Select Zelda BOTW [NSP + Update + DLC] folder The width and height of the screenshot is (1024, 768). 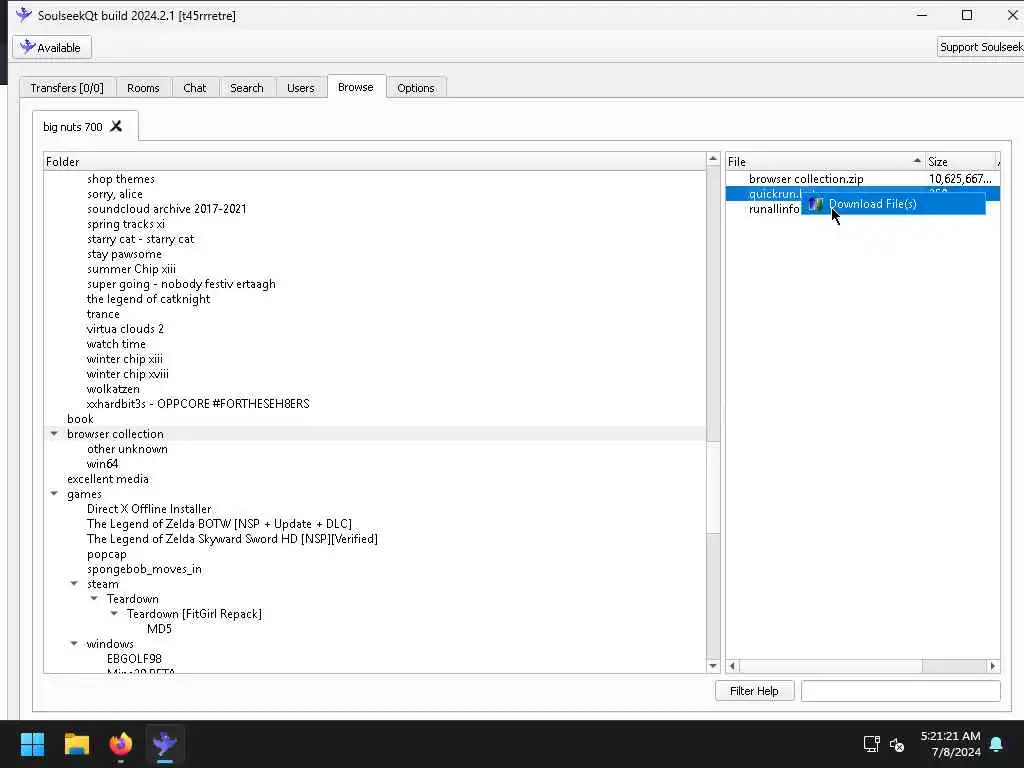coord(219,524)
